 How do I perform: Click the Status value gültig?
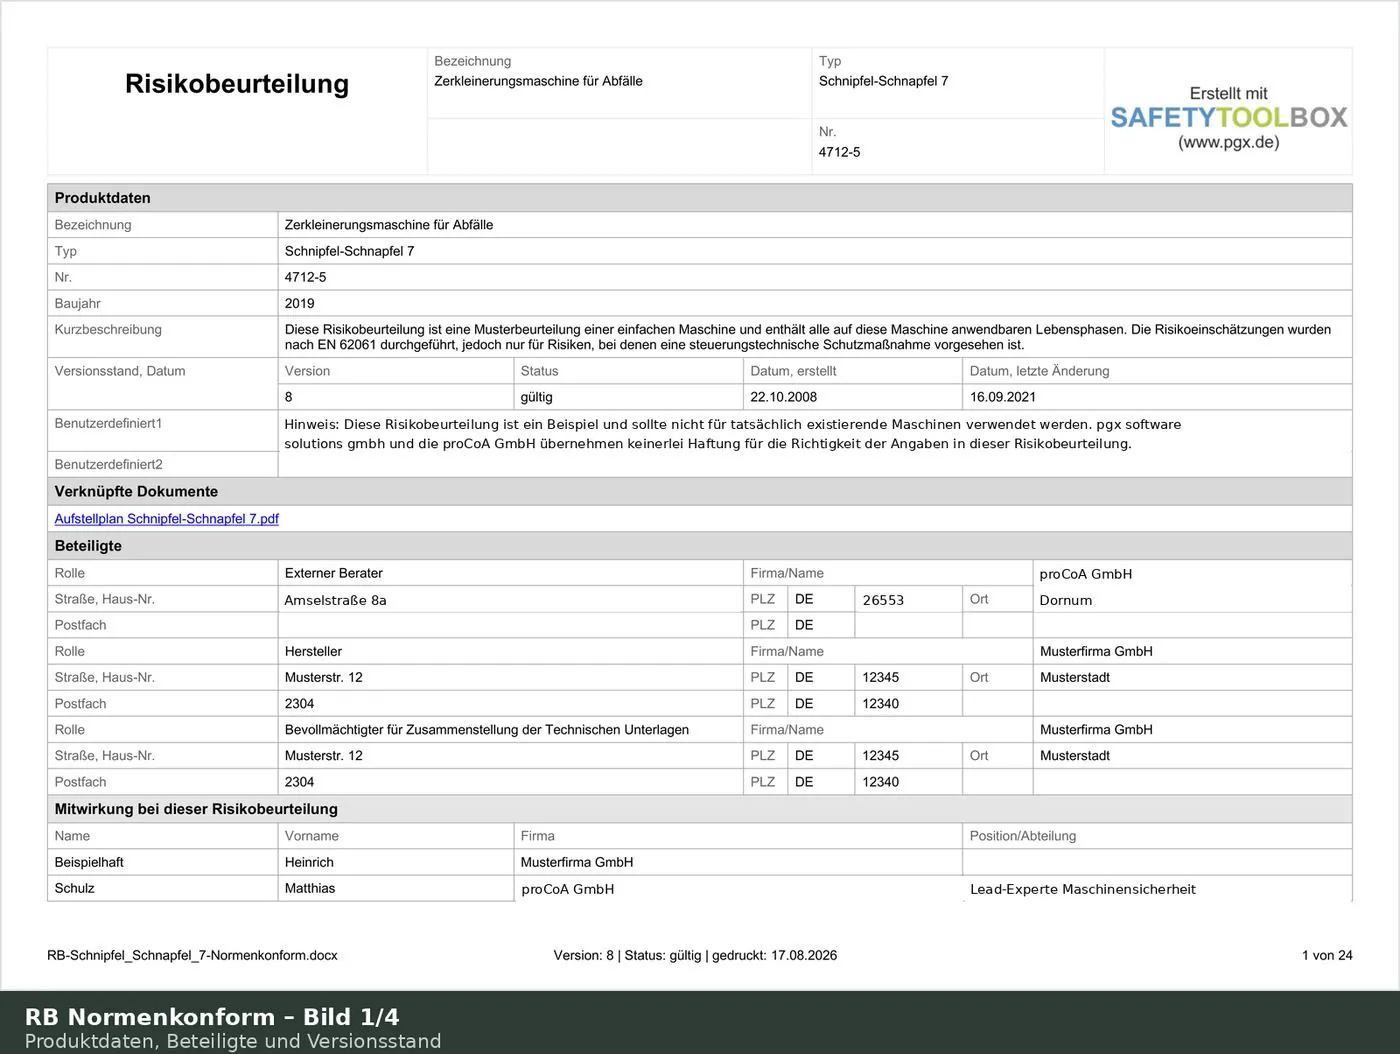pos(536,397)
